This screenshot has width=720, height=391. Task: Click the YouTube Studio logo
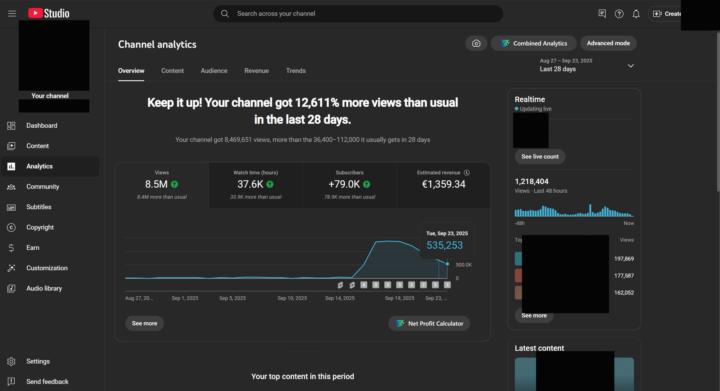click(49, 13)
